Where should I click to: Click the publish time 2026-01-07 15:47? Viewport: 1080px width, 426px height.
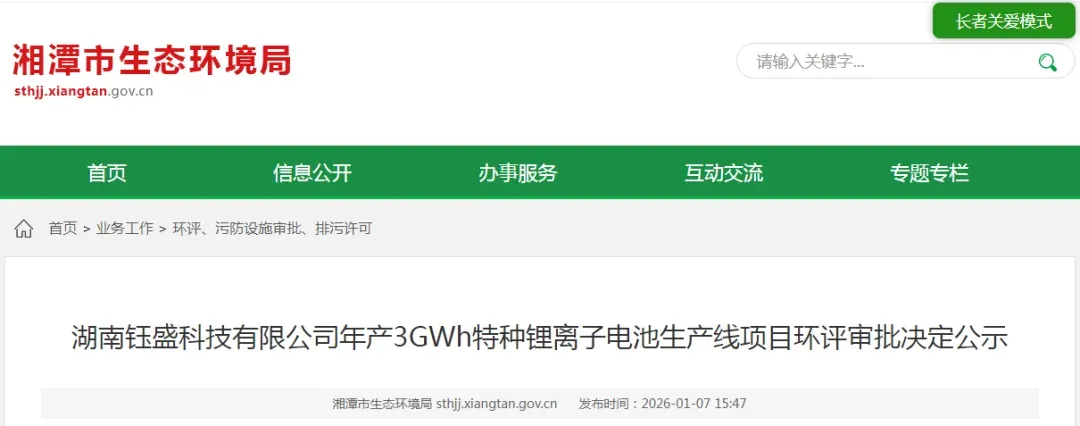click(694, 403)
